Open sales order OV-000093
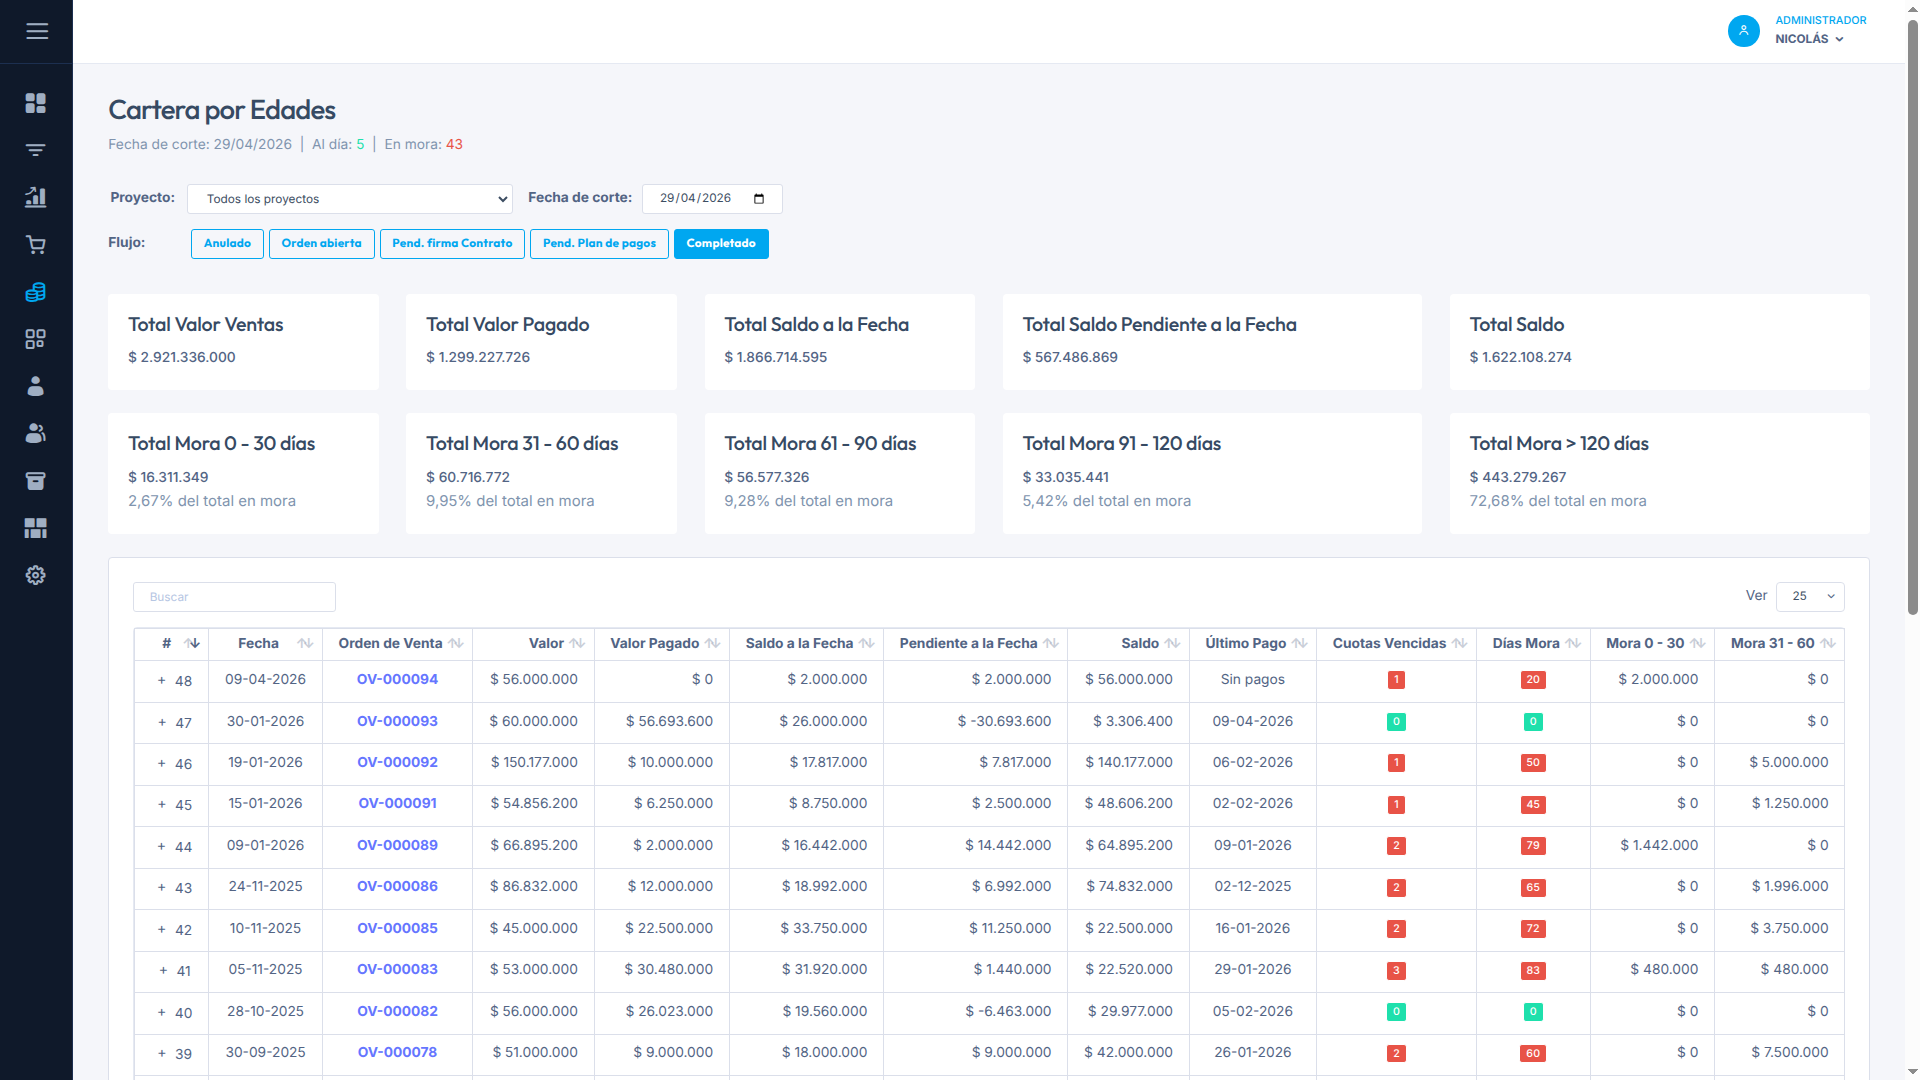 click(x=397, y=722)
